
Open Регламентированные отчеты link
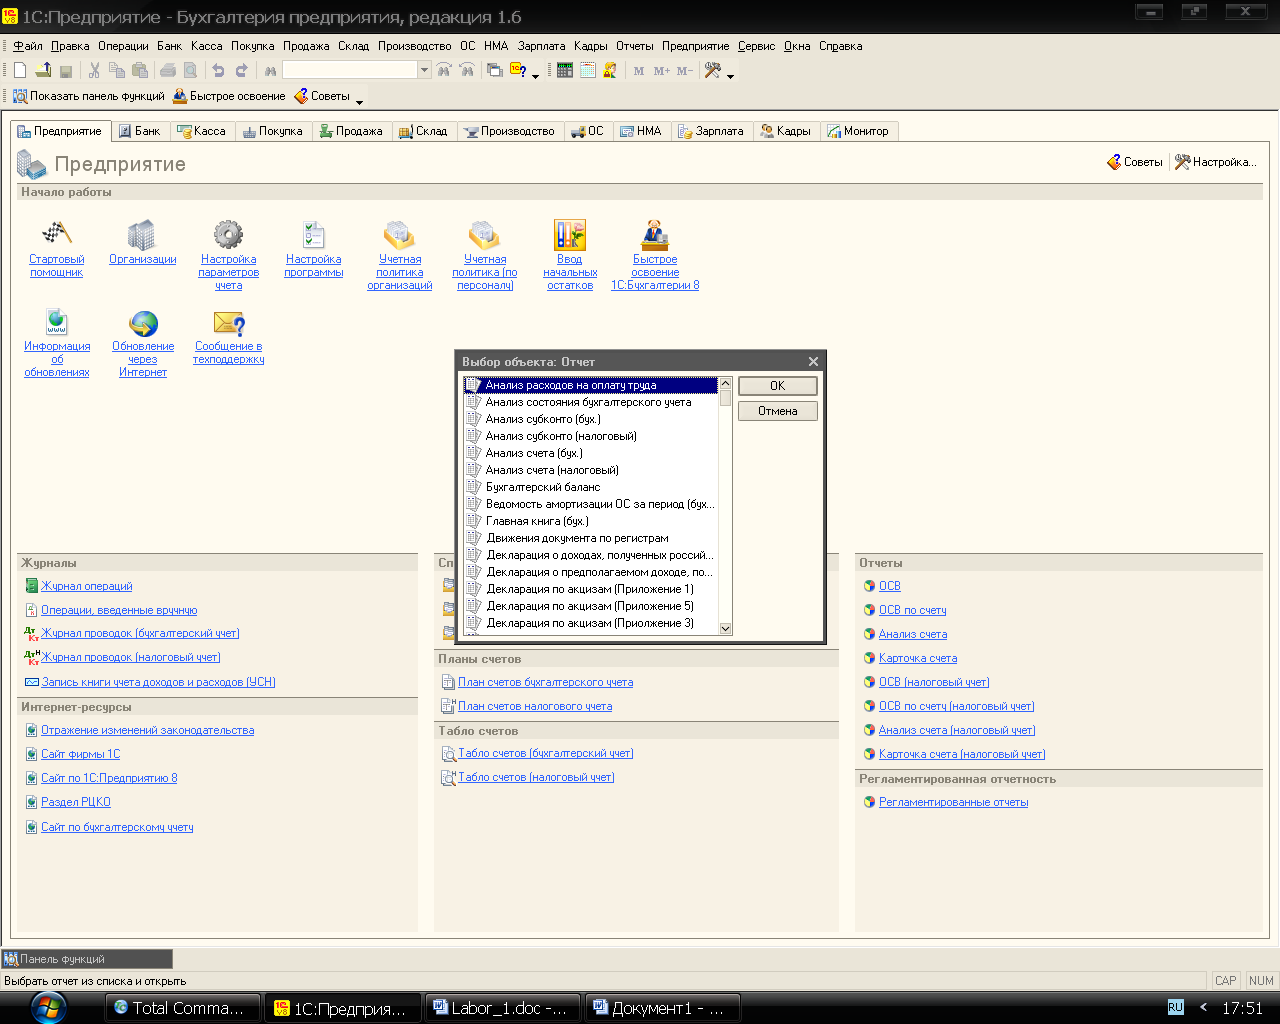coord(953,802)
